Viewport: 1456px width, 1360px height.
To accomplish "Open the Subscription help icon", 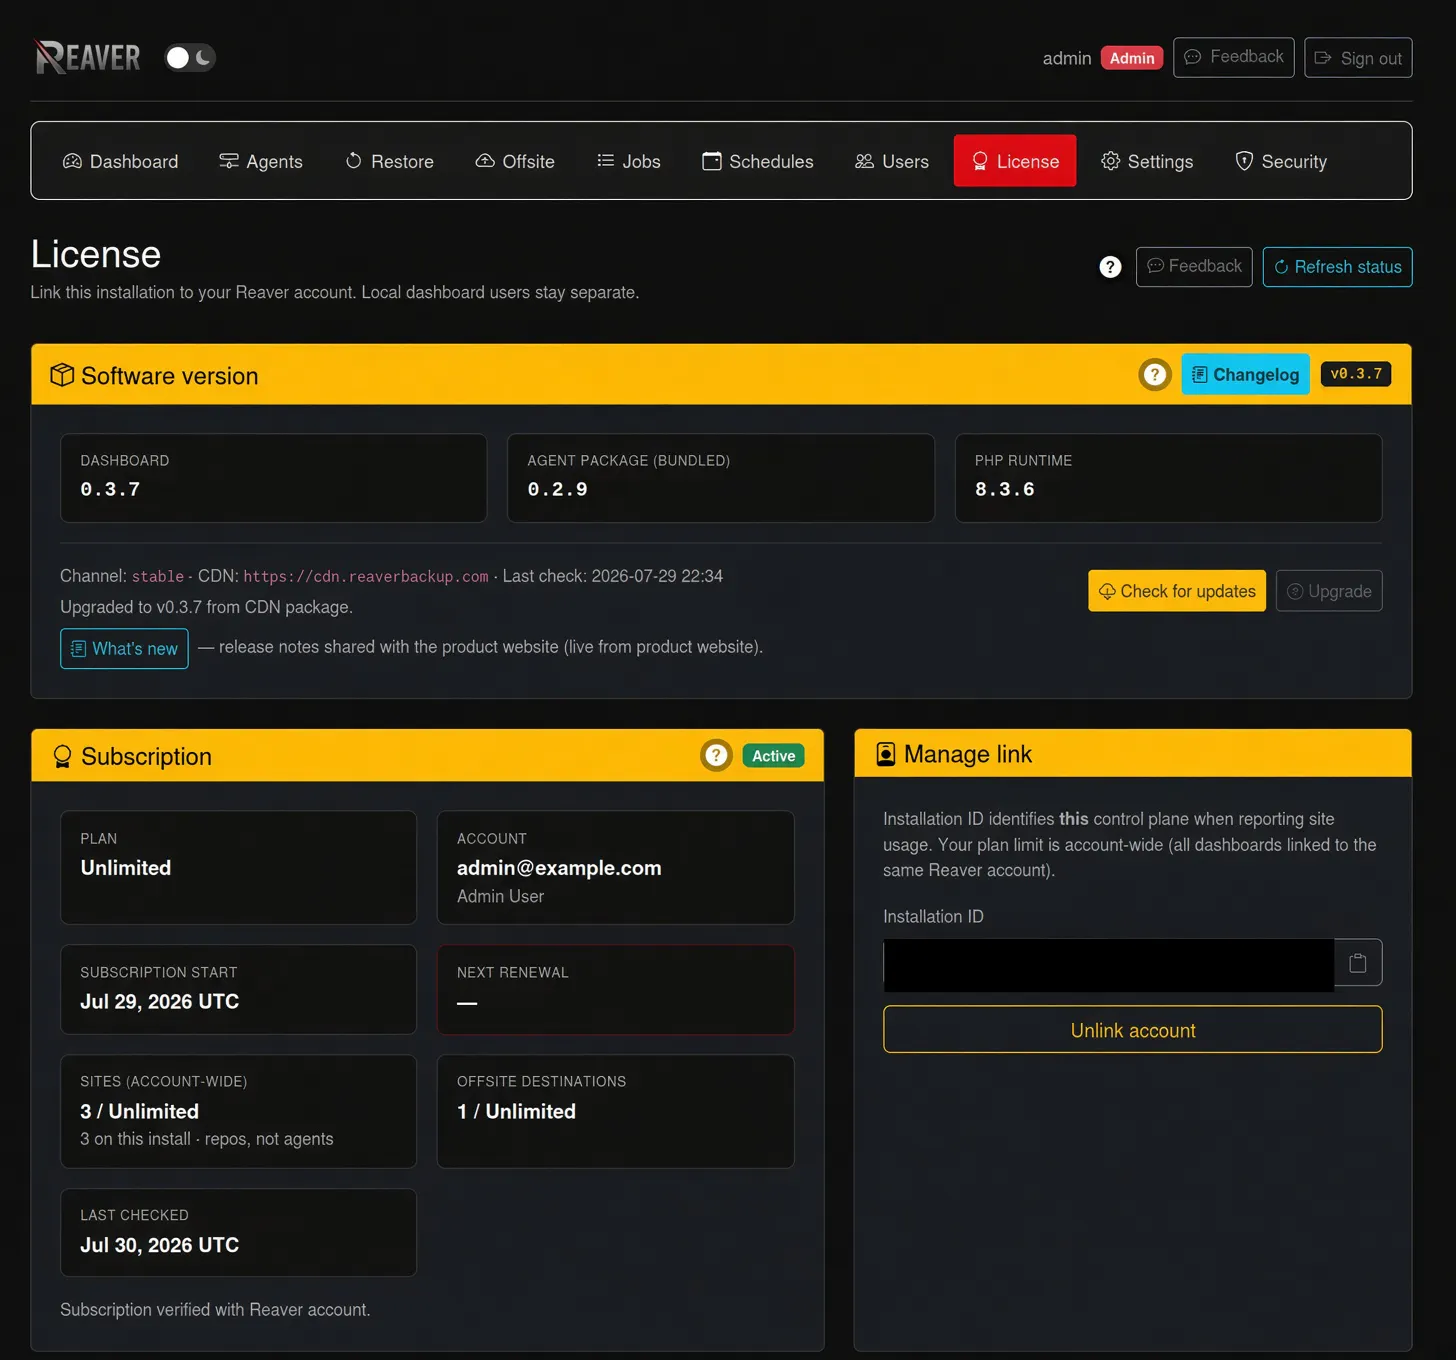I will (x=716, y=756).
